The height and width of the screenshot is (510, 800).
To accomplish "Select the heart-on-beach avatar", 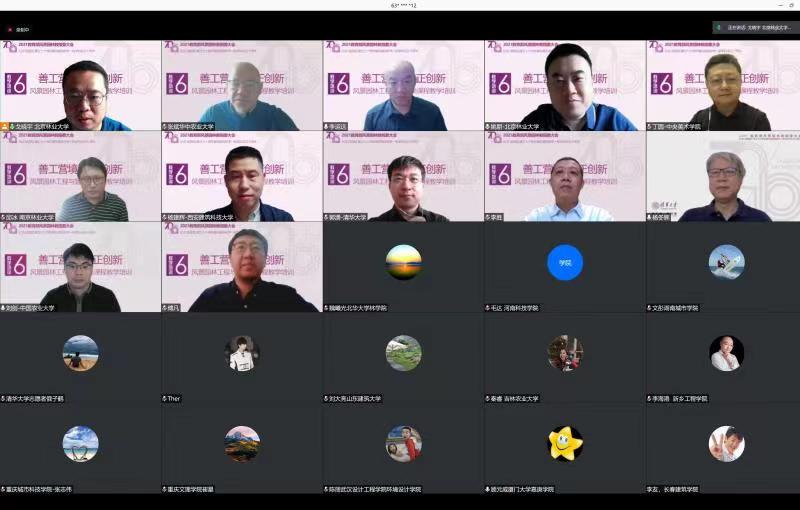I will [80, 443].
